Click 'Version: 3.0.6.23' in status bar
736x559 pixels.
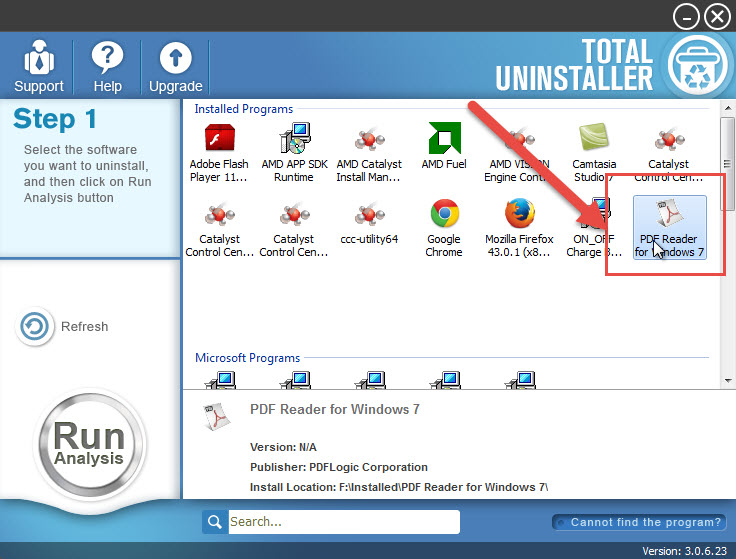[x=684, y=551]
